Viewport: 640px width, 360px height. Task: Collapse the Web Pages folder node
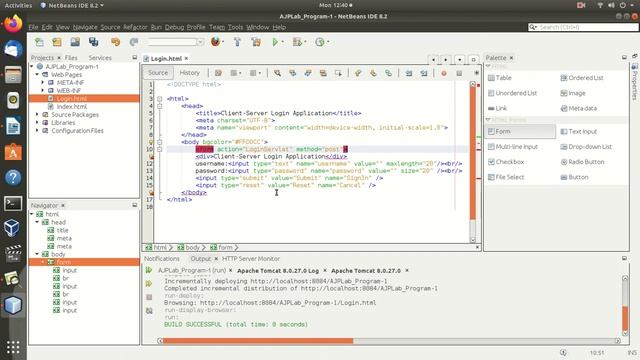tap(37, 74)
